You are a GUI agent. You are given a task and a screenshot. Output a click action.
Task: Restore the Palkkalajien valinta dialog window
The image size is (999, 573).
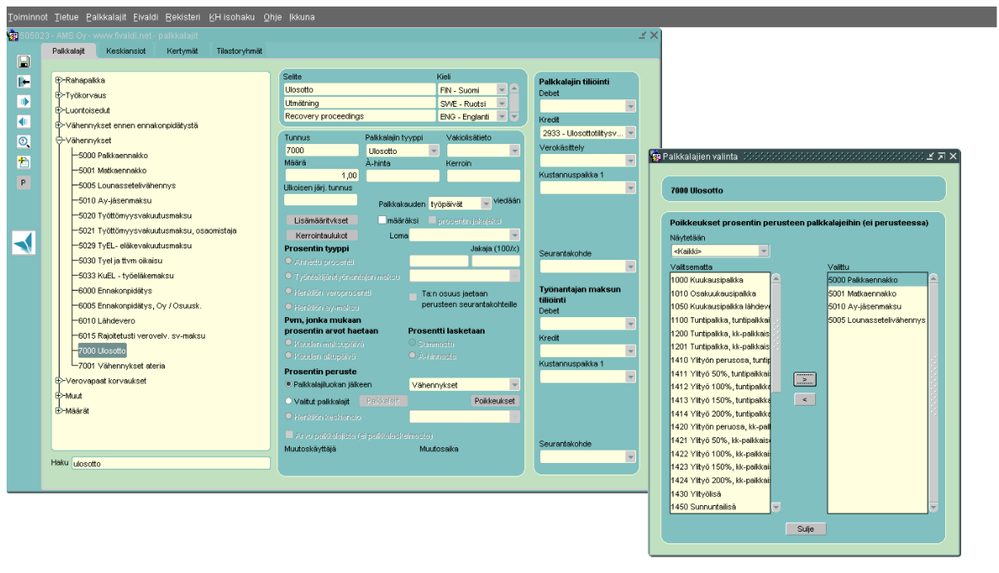942,156
